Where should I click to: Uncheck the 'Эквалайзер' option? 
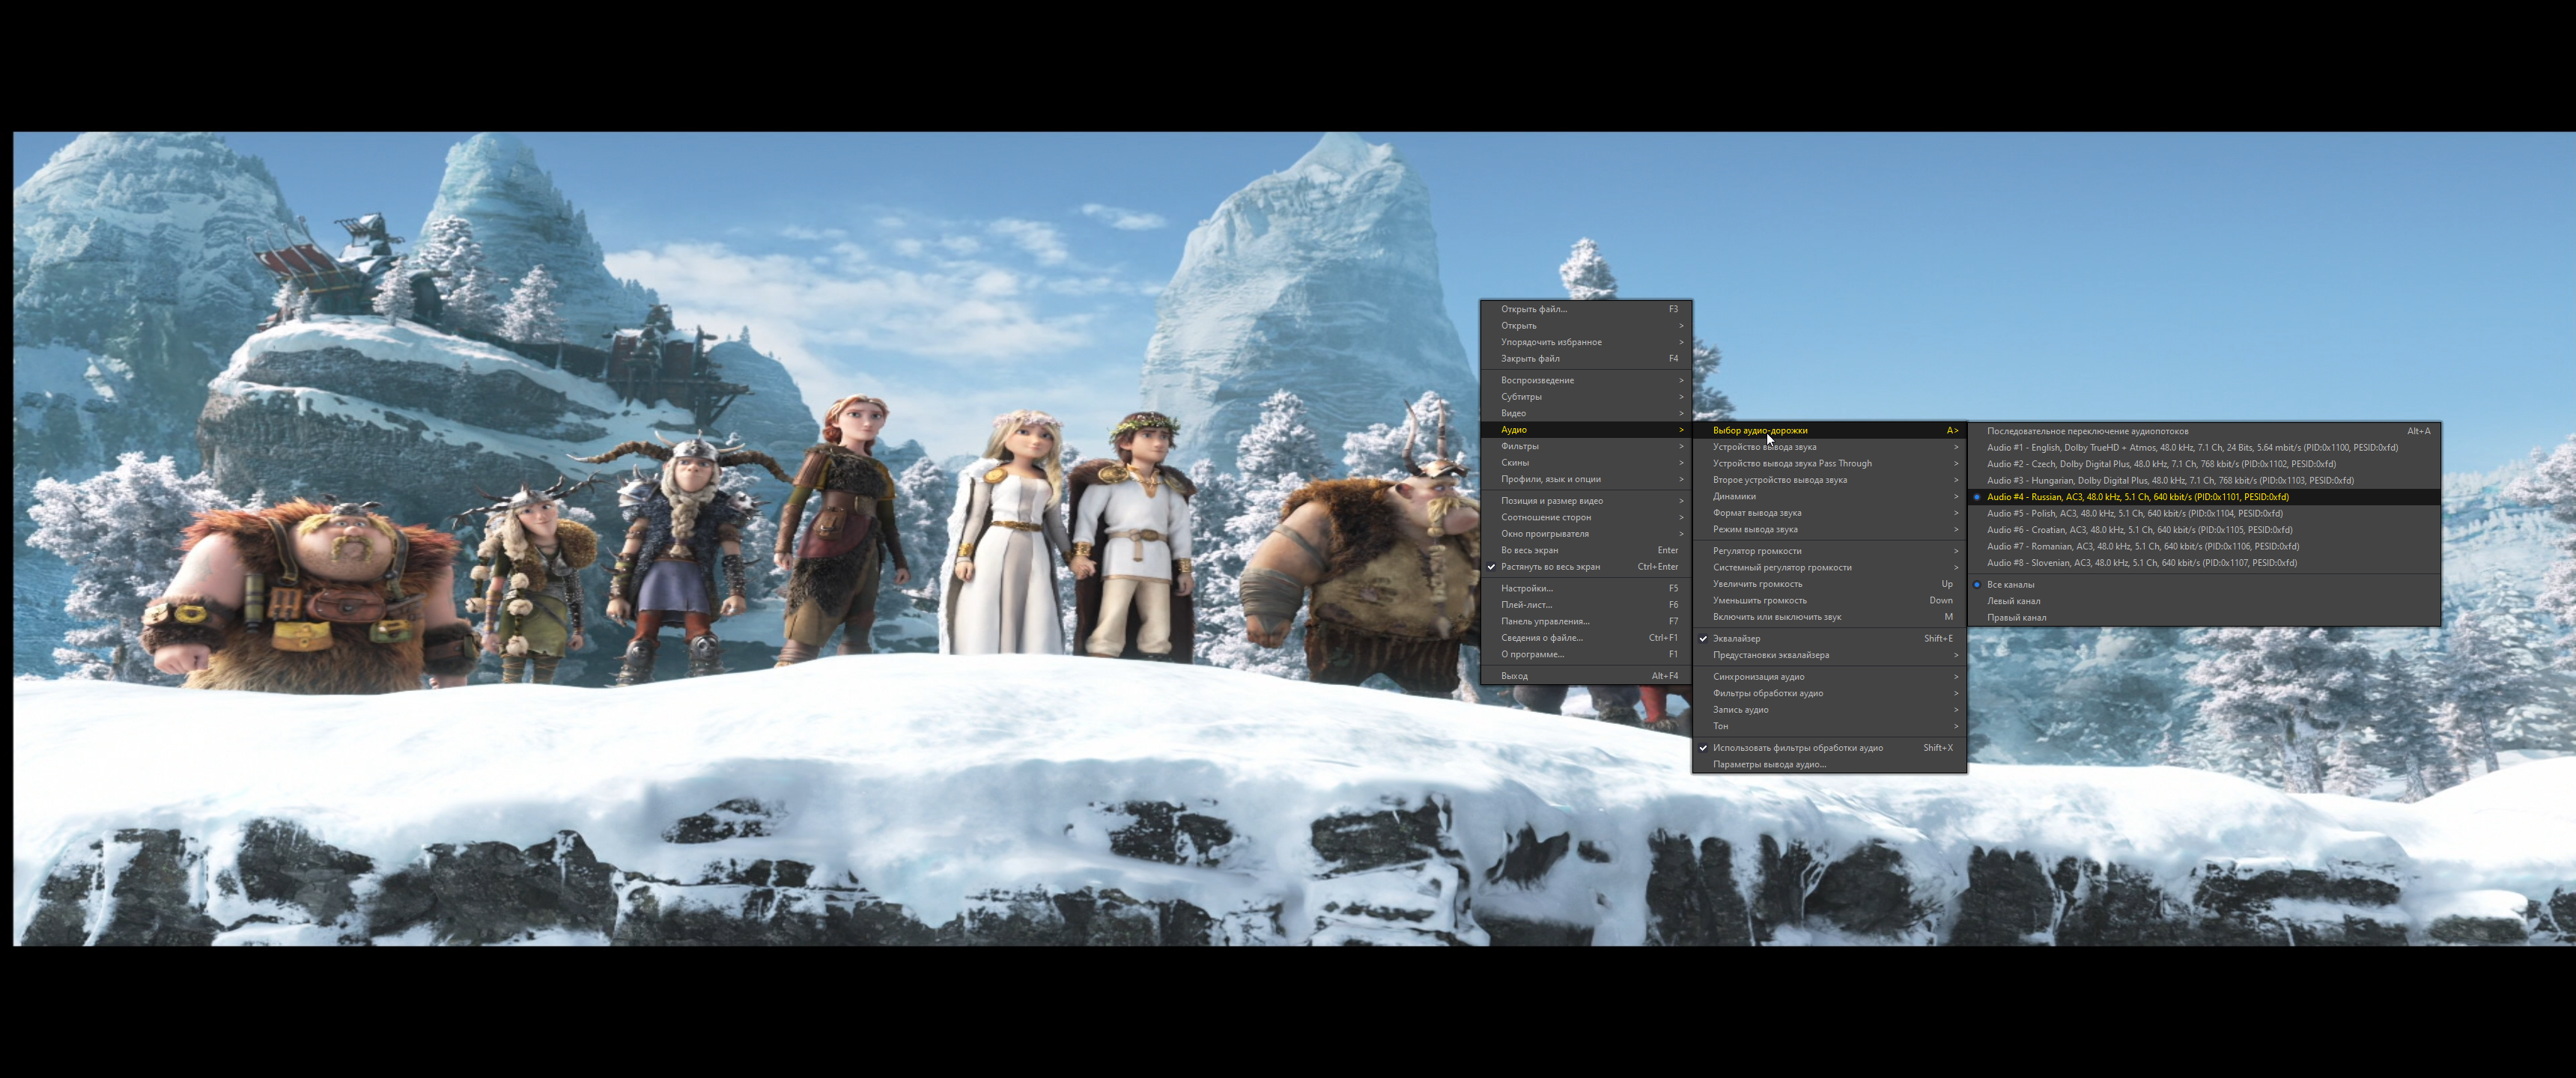coord(1829,638)
